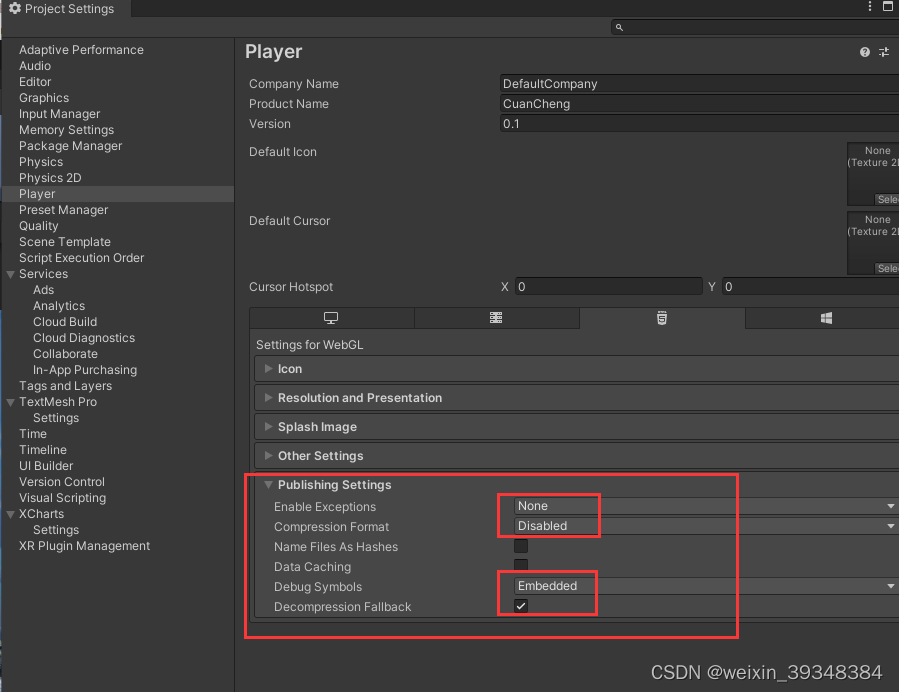Viewport: 899px width, 692px height.
Task: Open XR Plugin Management settings
Action: point(84,546)
